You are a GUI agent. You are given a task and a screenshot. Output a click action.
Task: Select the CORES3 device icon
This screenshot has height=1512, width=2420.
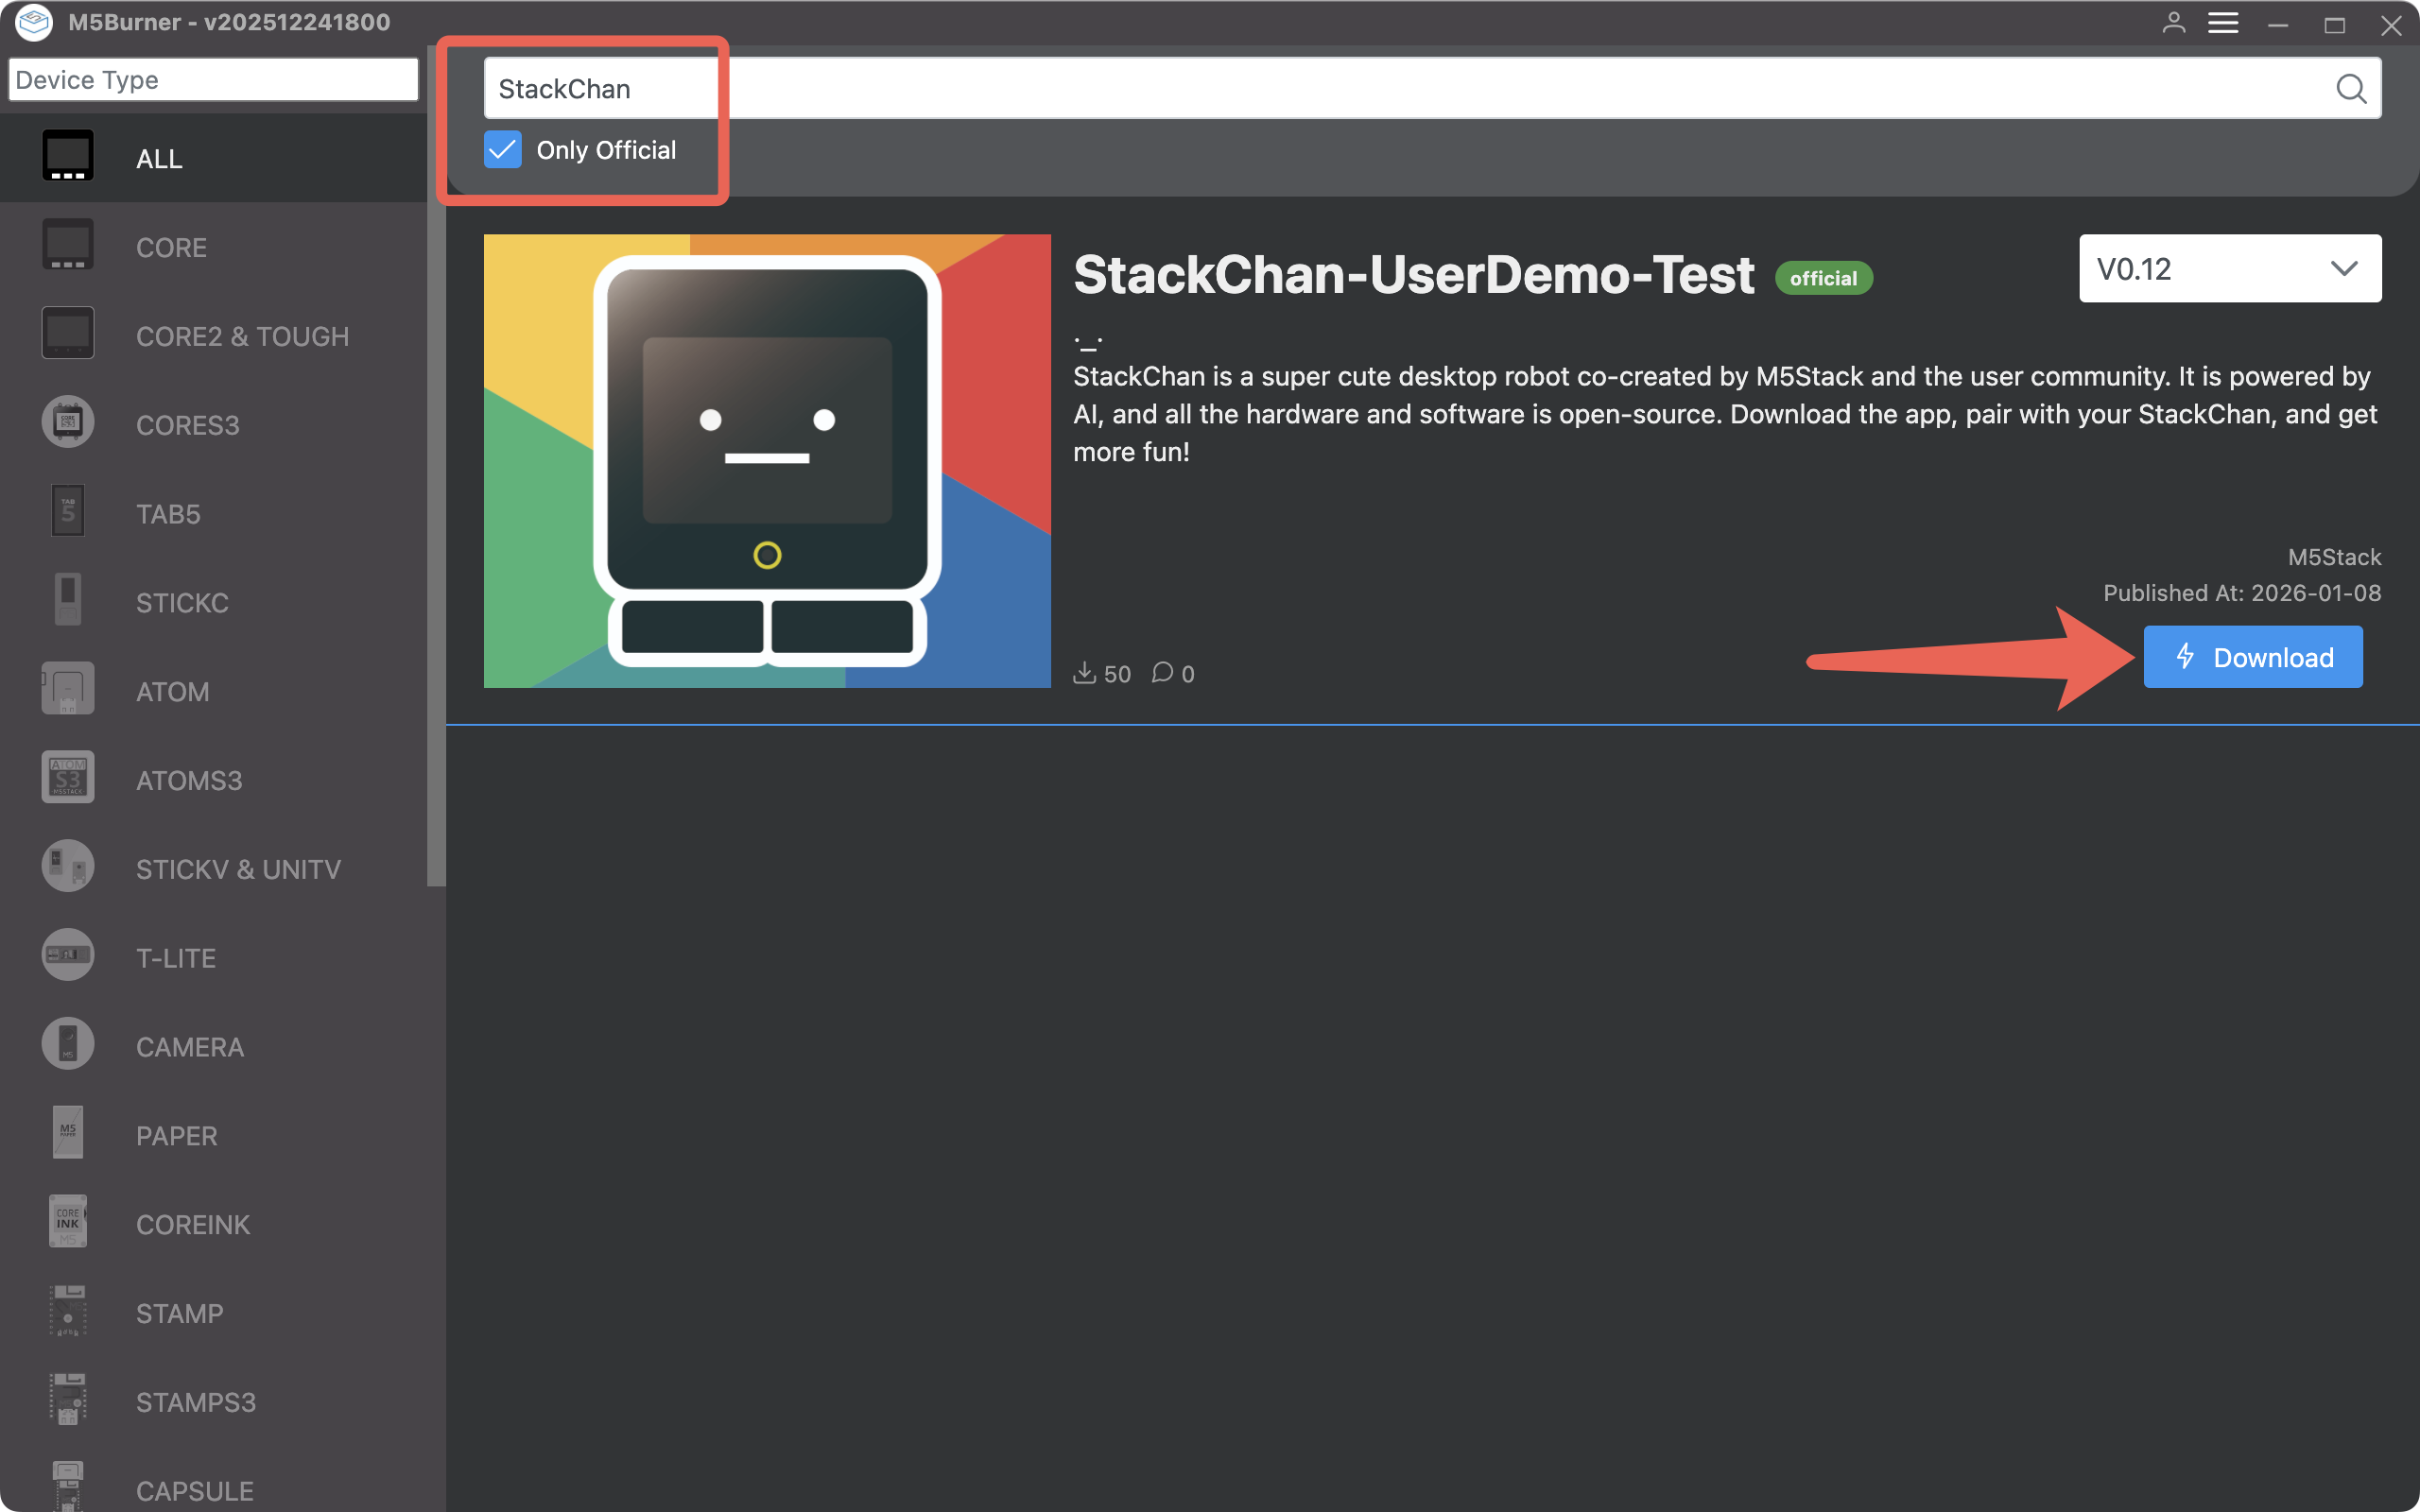click(x=67, y=423)
